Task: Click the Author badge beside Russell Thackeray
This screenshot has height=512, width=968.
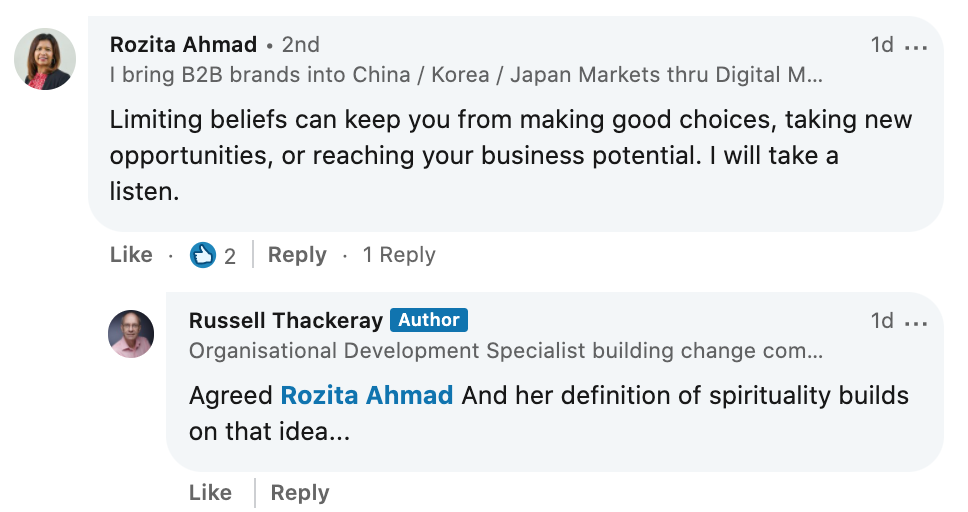Action: [429, 320]
